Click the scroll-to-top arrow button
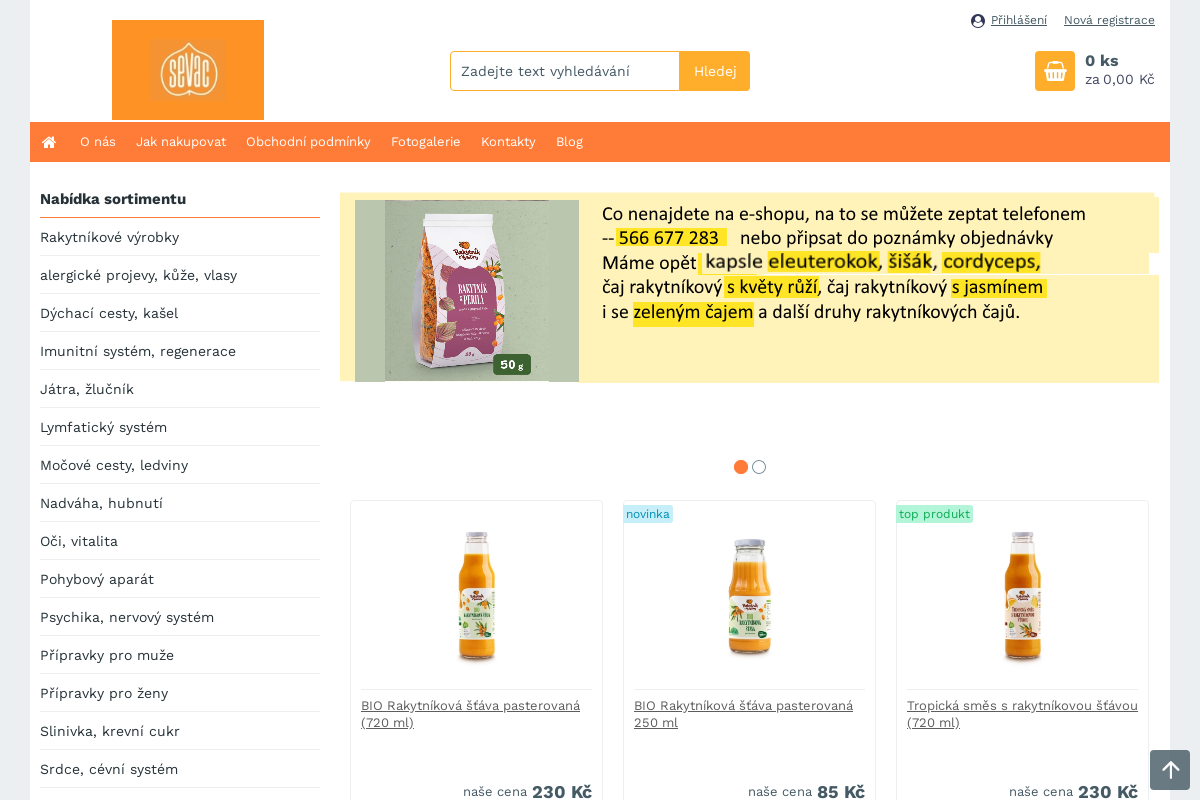Viewport: 1200px width, 800px height. click(1170, 770)
